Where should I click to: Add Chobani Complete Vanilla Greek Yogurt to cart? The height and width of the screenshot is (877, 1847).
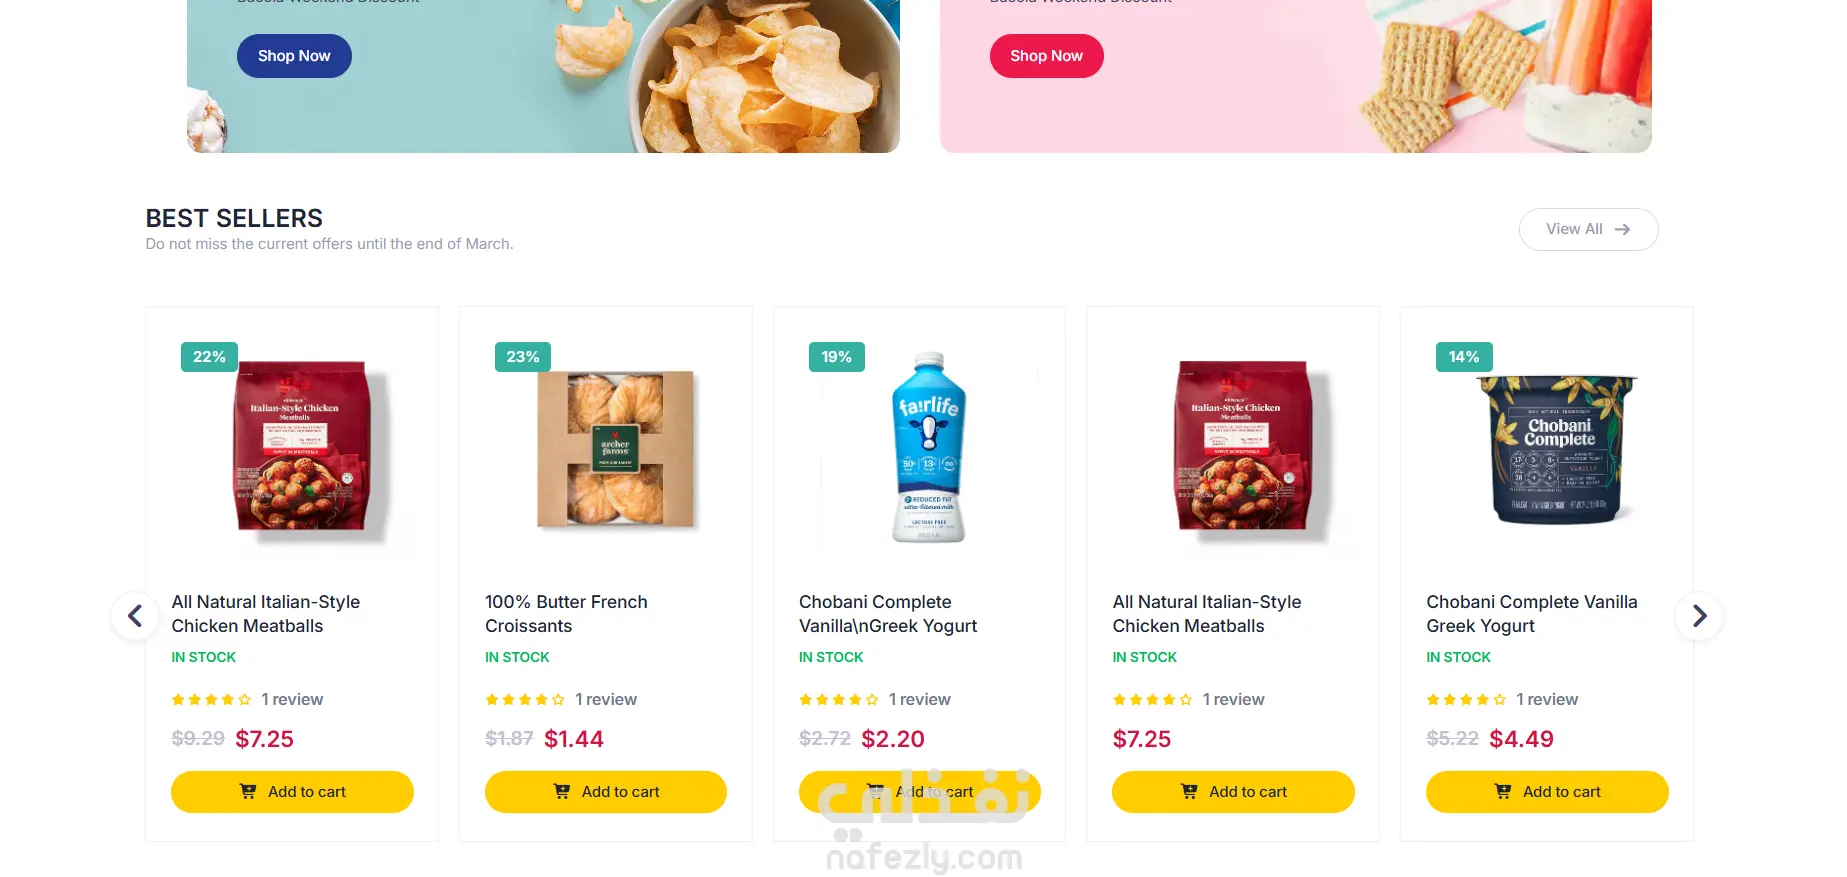[x=1546, y=792]
